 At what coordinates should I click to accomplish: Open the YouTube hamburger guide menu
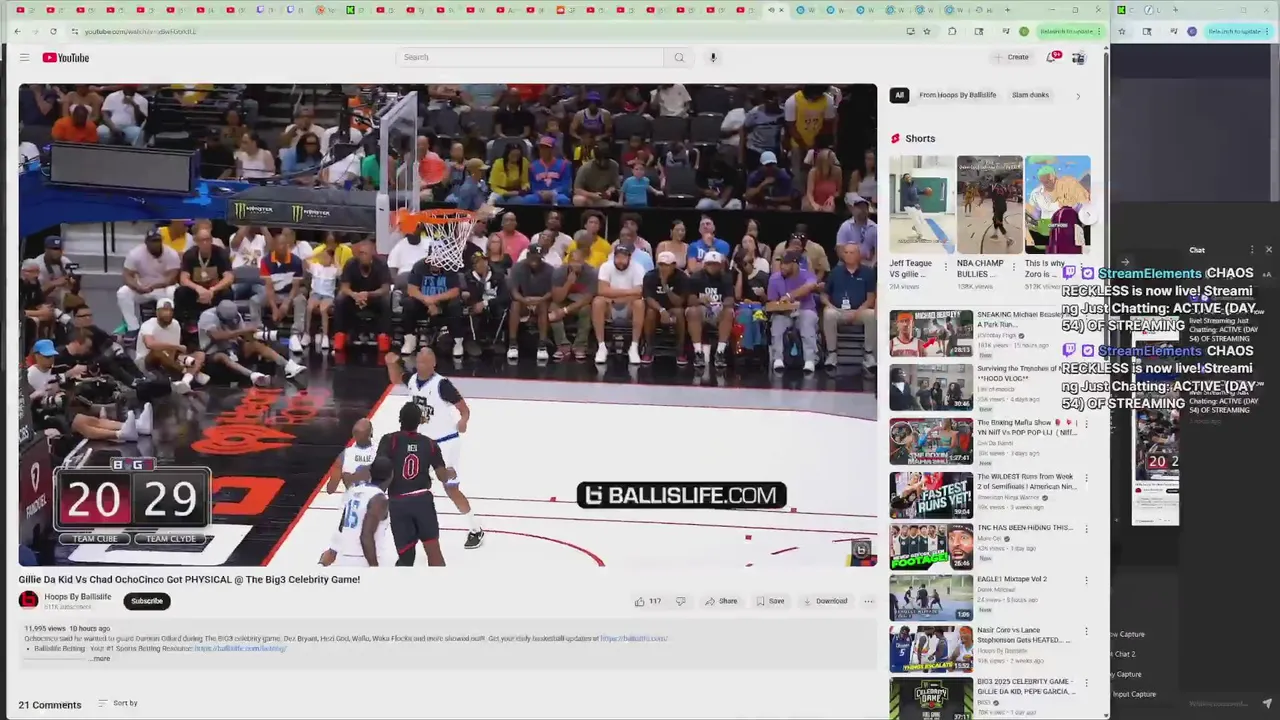click(24, 58)
